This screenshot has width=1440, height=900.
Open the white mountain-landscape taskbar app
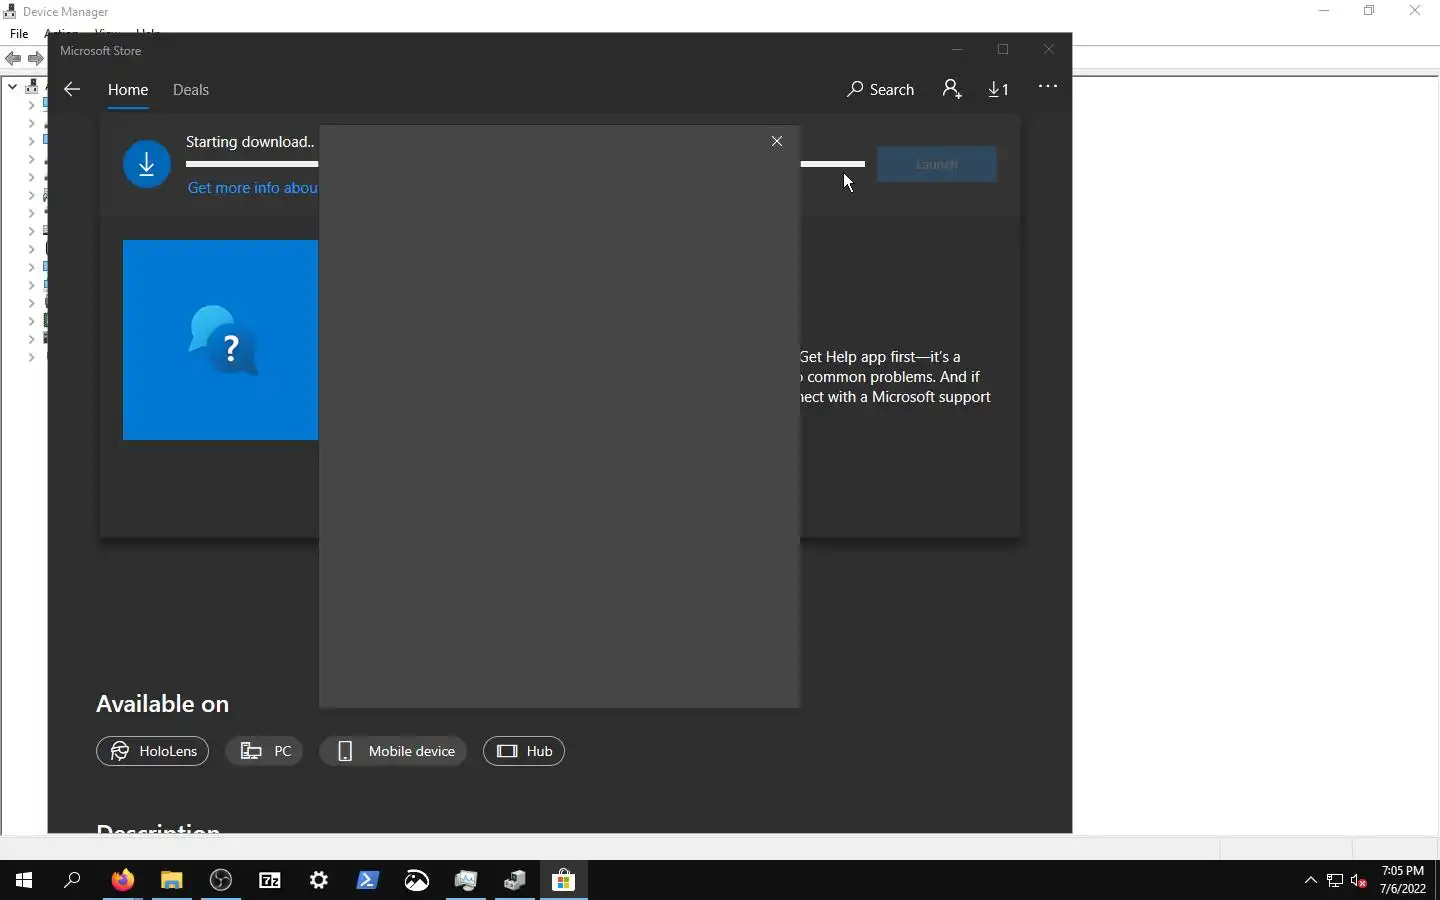click(417, 880)
